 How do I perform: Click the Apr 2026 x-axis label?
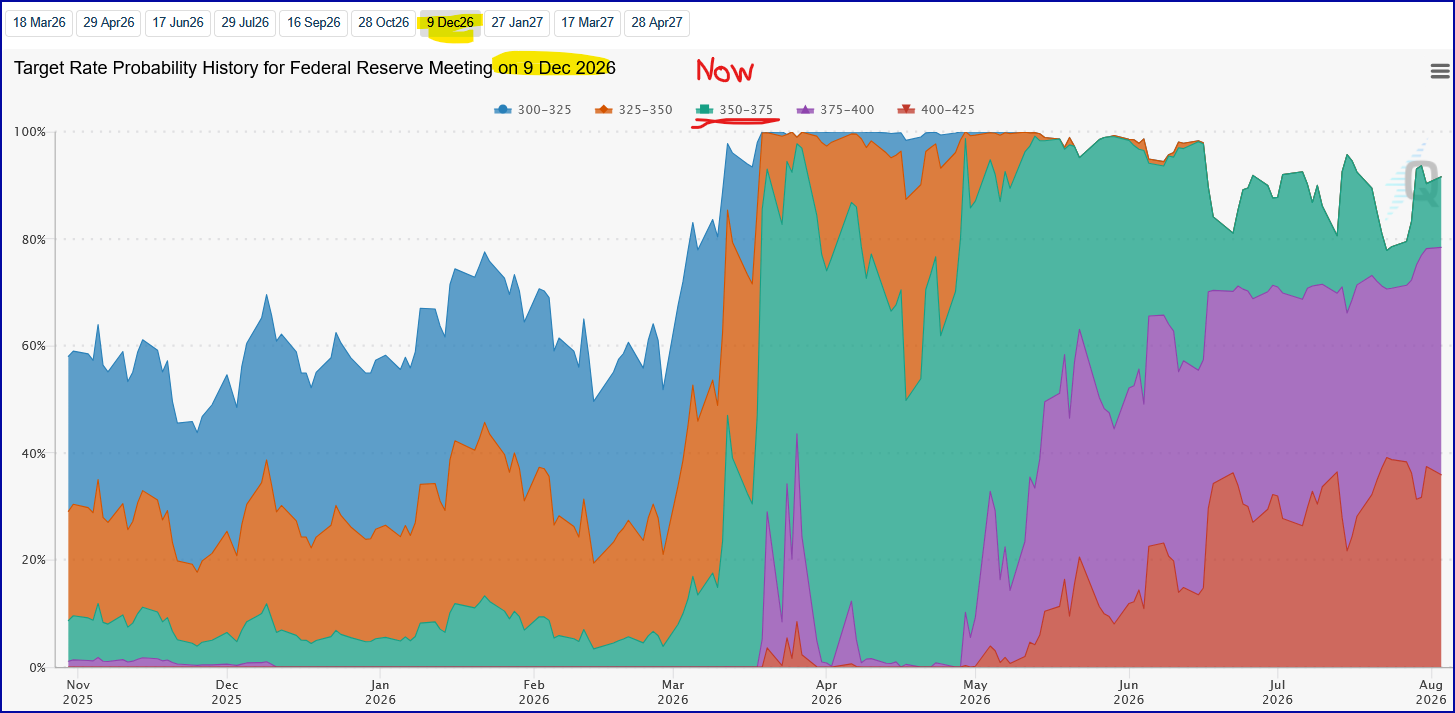coord(826,692)
